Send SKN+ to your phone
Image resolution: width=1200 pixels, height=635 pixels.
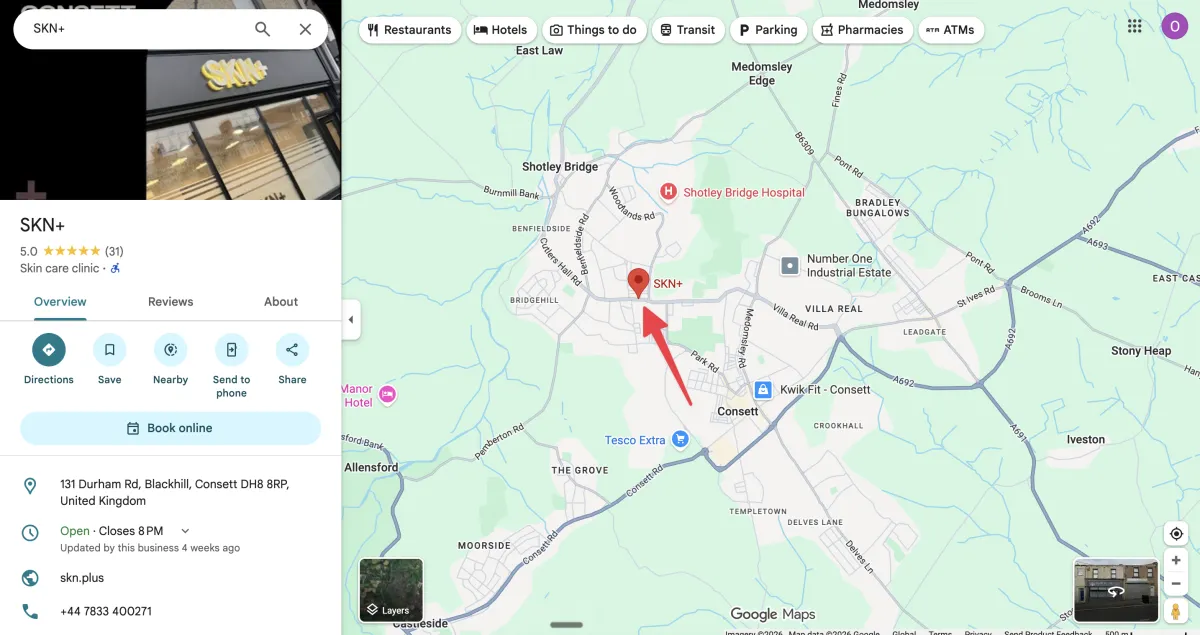231,350
